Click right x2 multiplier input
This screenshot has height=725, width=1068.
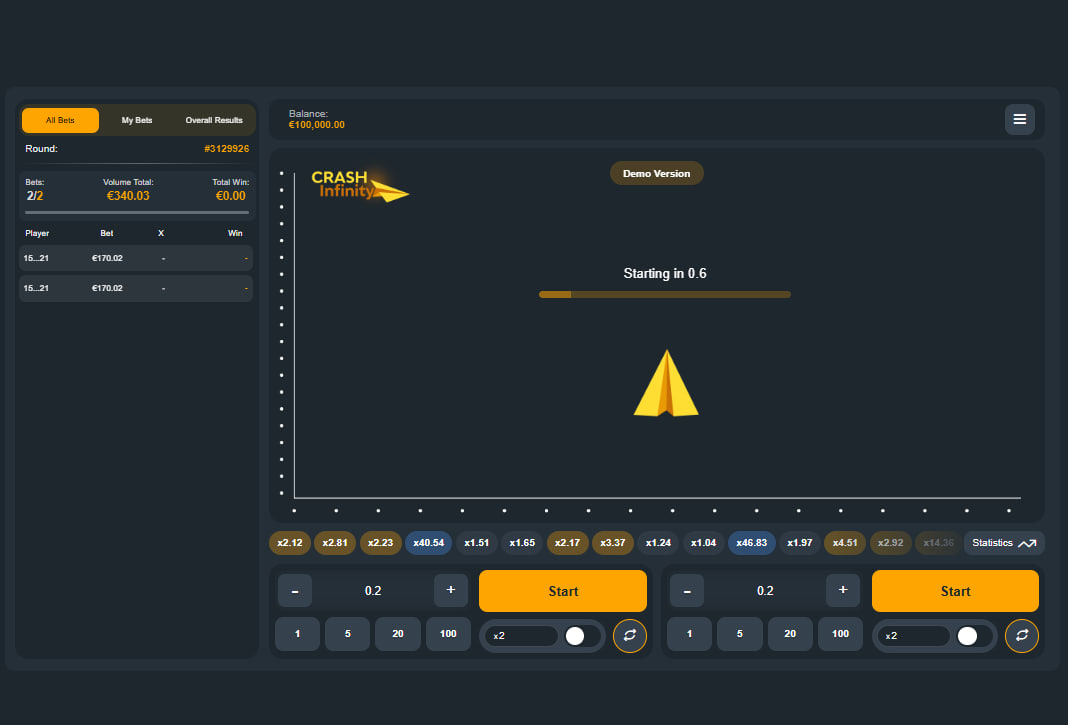pos(913,636)
